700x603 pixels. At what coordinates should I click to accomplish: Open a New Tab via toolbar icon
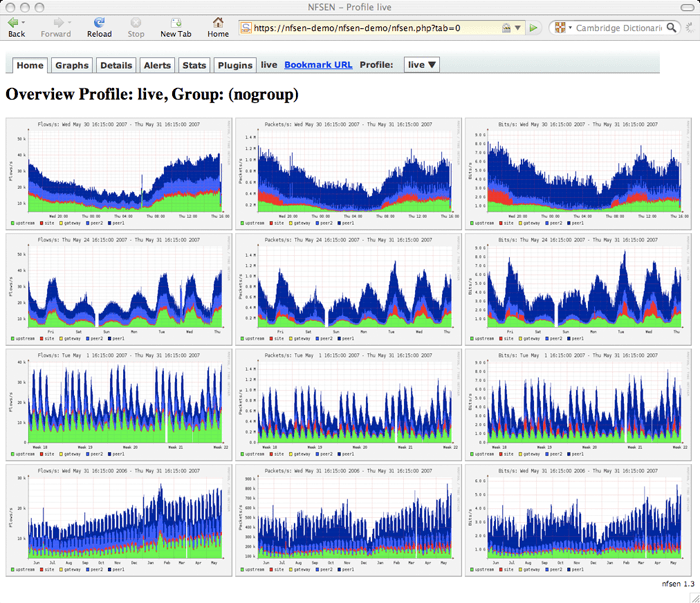176,22
